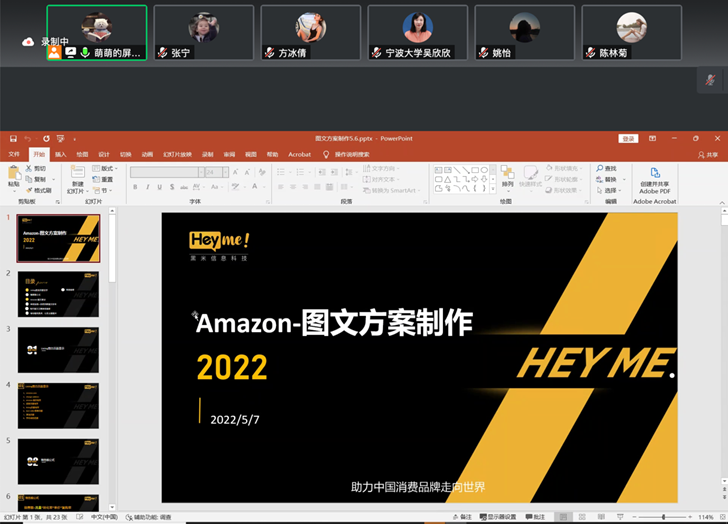The image size is (728, 524).
Task: Switch to the Acrobat ribbon tab
Action: [299, 155]
